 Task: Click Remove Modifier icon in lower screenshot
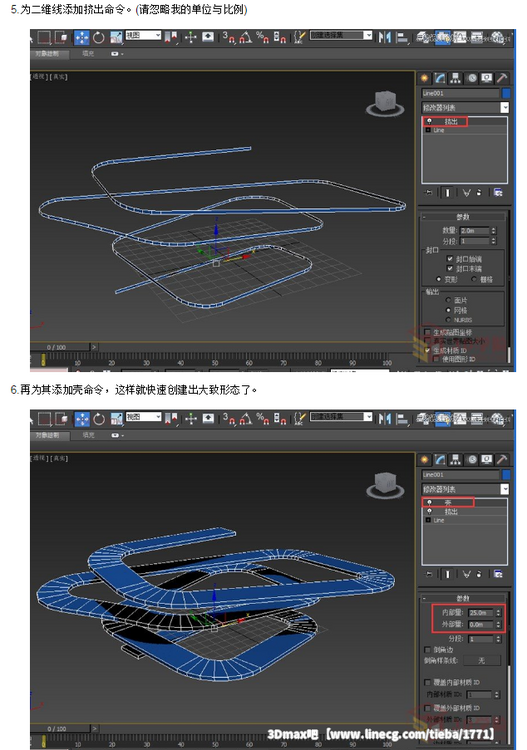click(x=479, y=574)
